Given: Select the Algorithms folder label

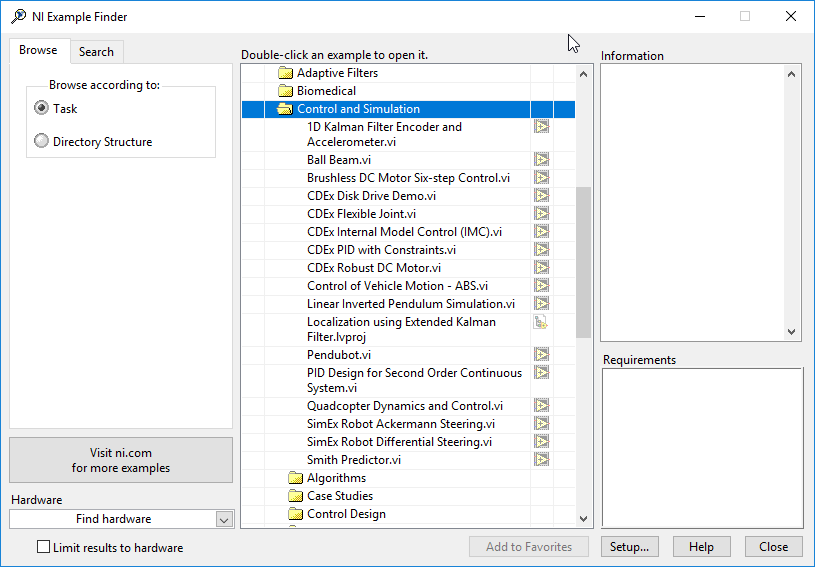Looking at the screenshot, I should (x=336, y=478).
